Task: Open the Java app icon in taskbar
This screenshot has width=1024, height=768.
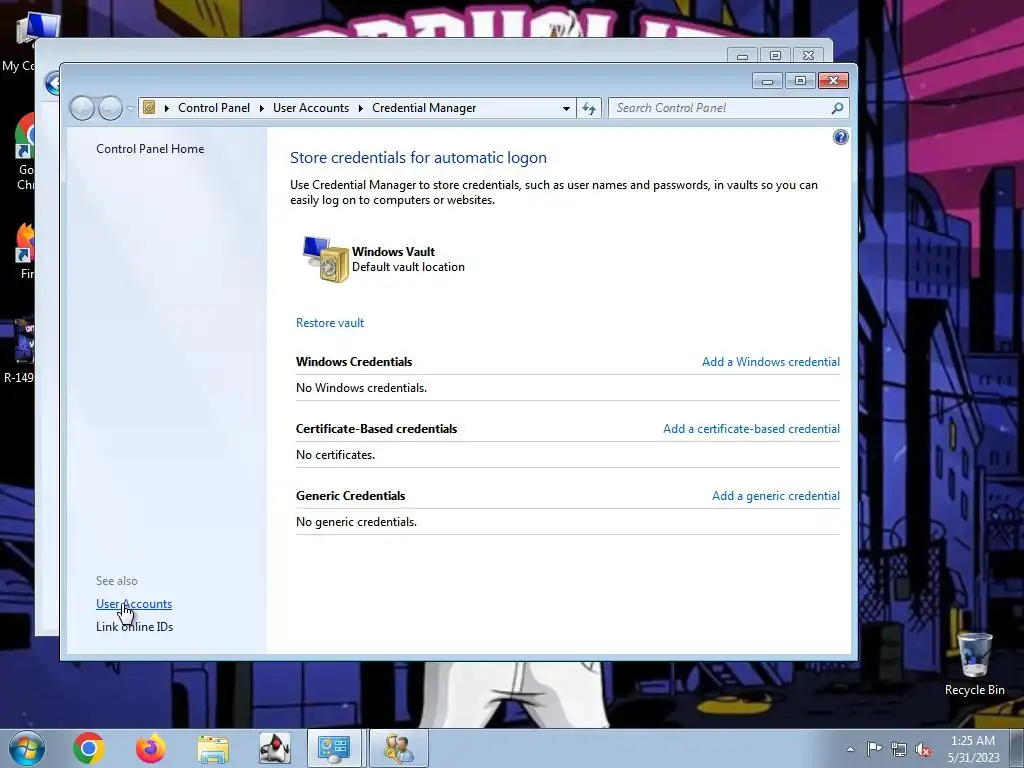Action: click(x=275, y=748)
